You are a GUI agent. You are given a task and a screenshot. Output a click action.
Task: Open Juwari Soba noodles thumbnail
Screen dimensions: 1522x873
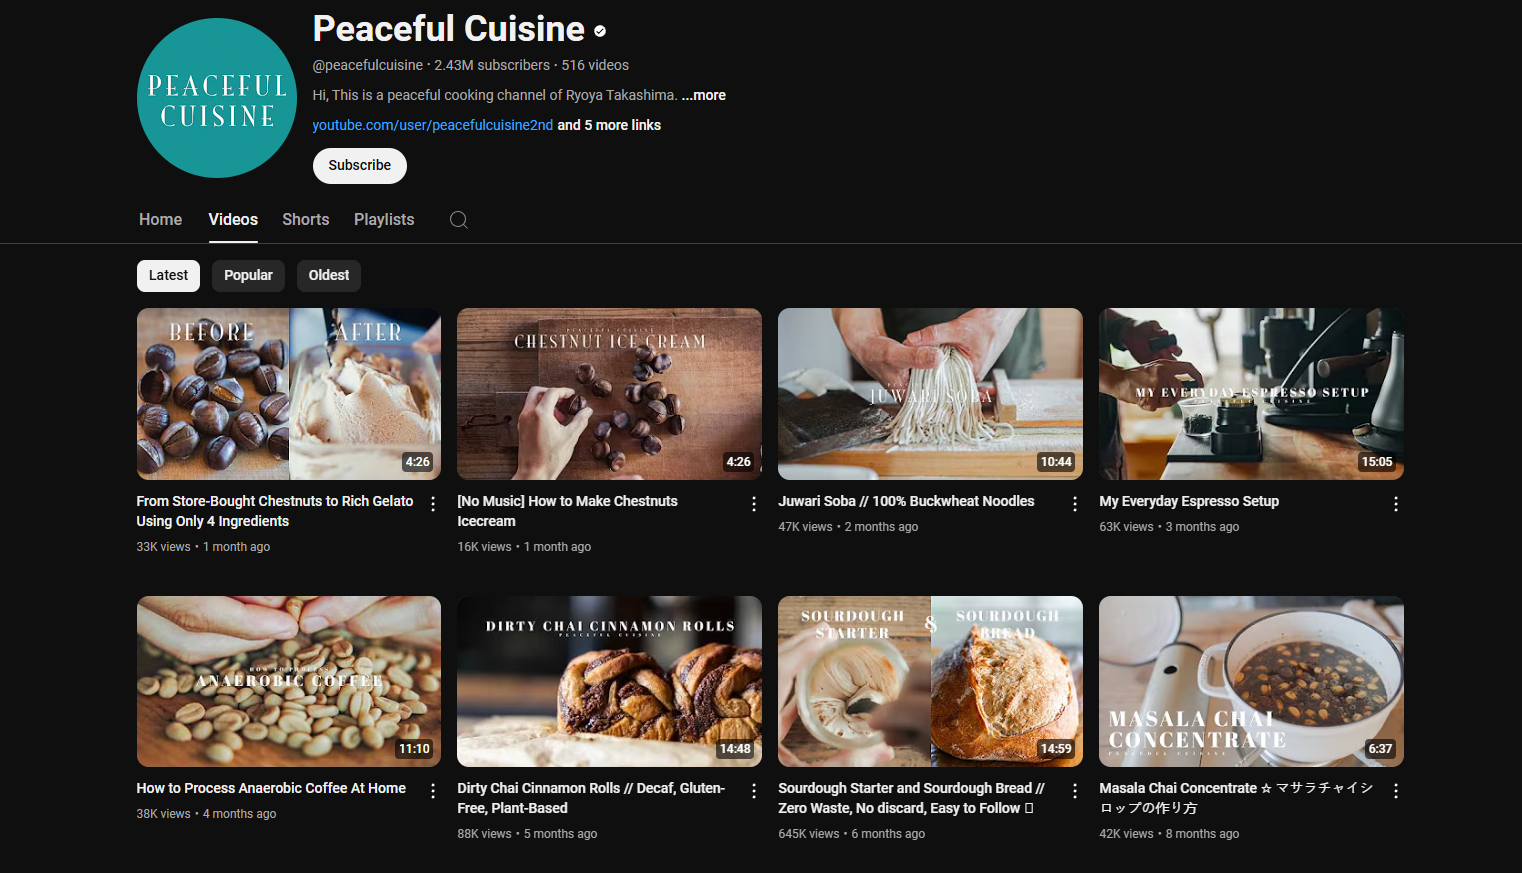pos(930,394)
